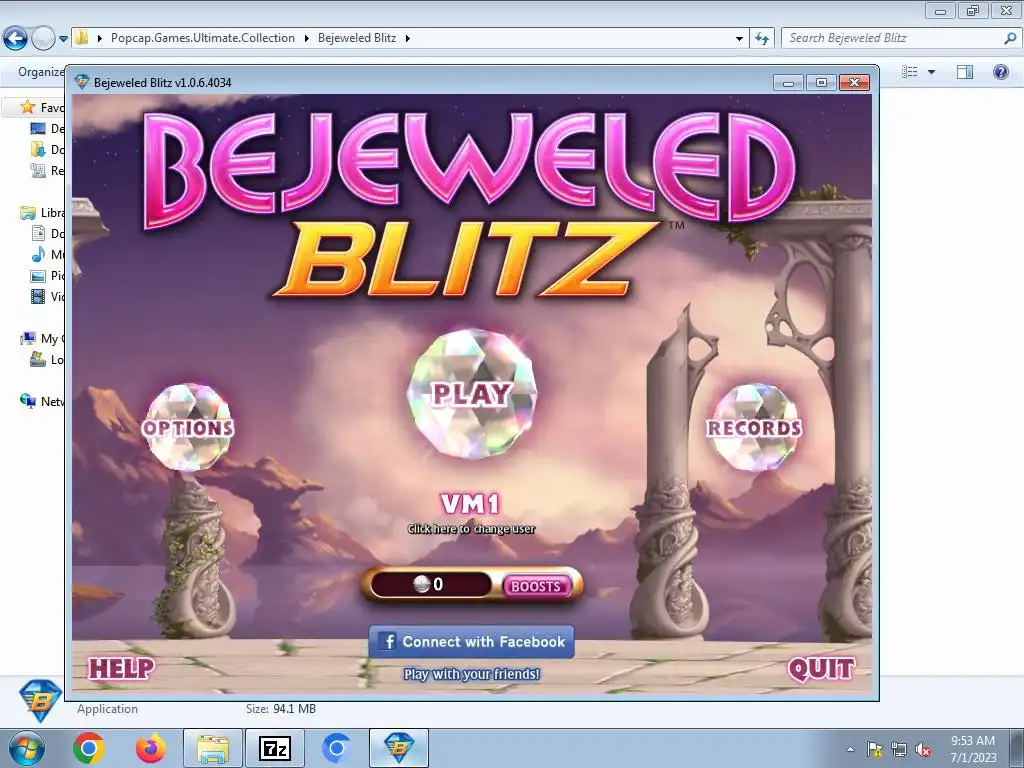Click the Bejeweled Blitz title bar gem icon
The width and height of the screenshot is (1024, 768).
(x=82, y=82)
